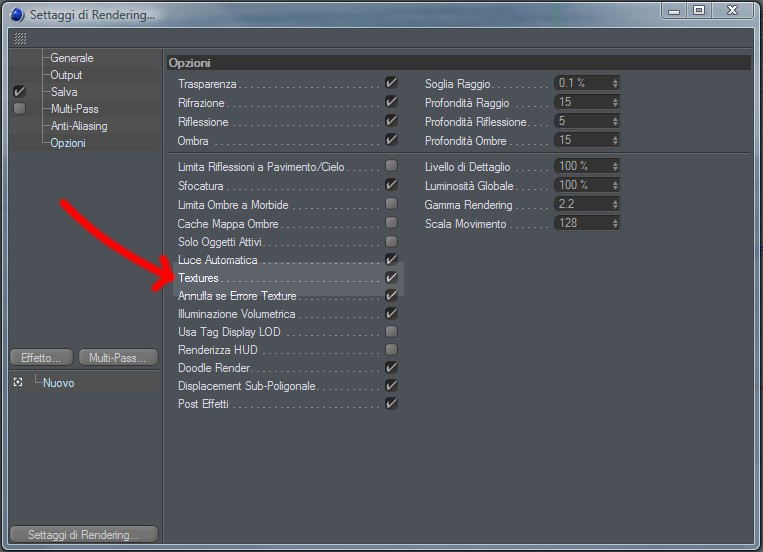Click the target icon beside Nuovo preset
The image size is (763, 552).
point(18,382)
